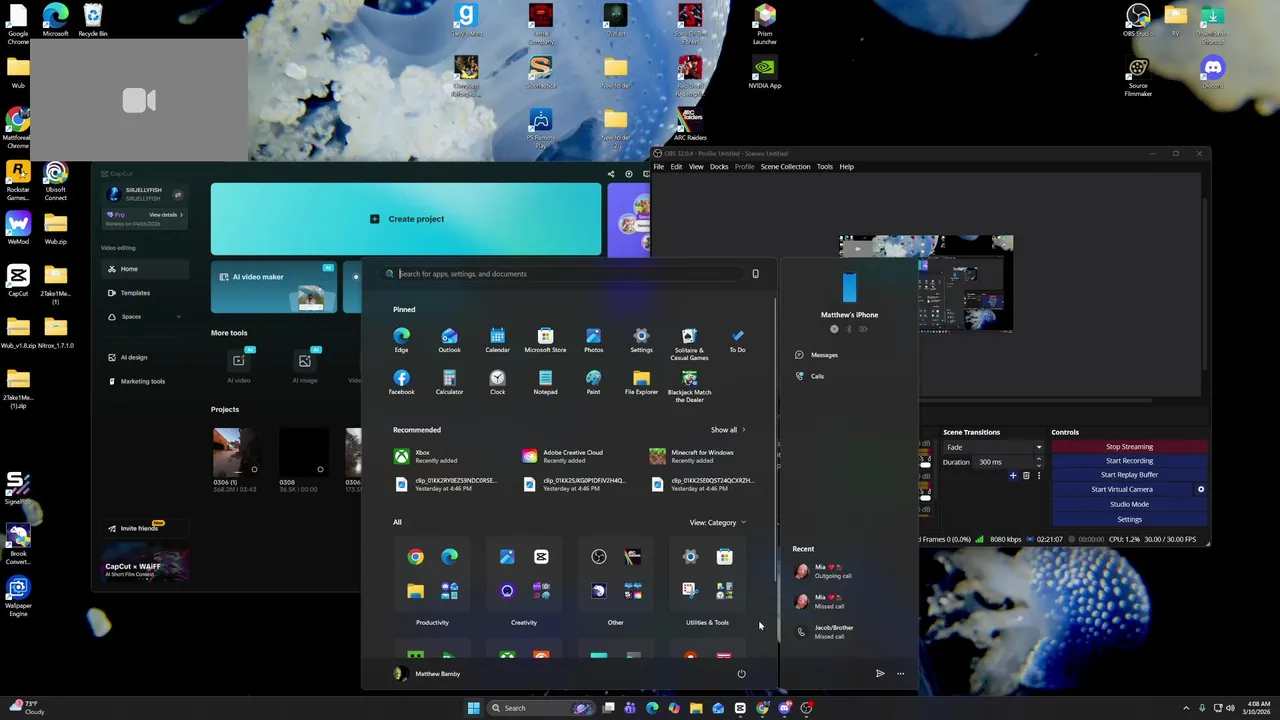
Task: Open OBS Docks menu
Action: tap(719, 167)
